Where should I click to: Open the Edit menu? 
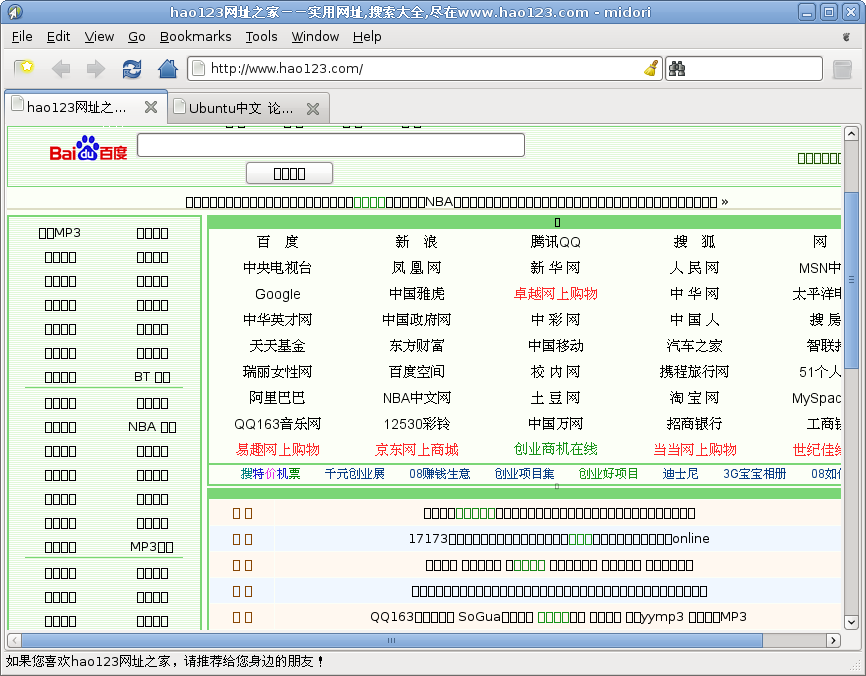(x=58, y=36)
